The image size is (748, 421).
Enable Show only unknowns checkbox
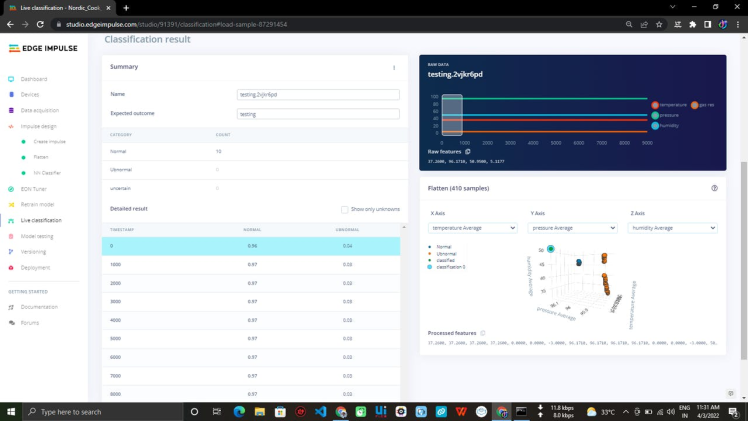(344, 209)
